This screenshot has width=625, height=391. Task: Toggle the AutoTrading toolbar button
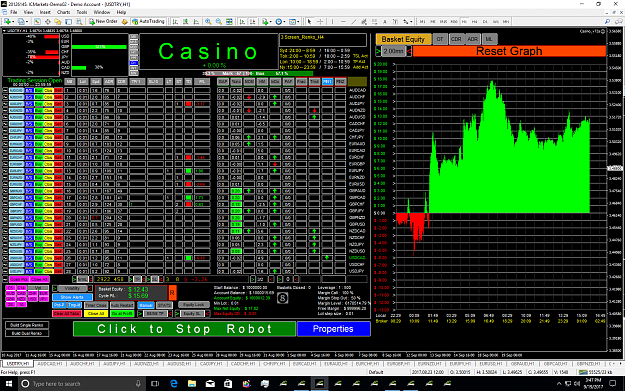pyautogui.click(x=148, y=21)
